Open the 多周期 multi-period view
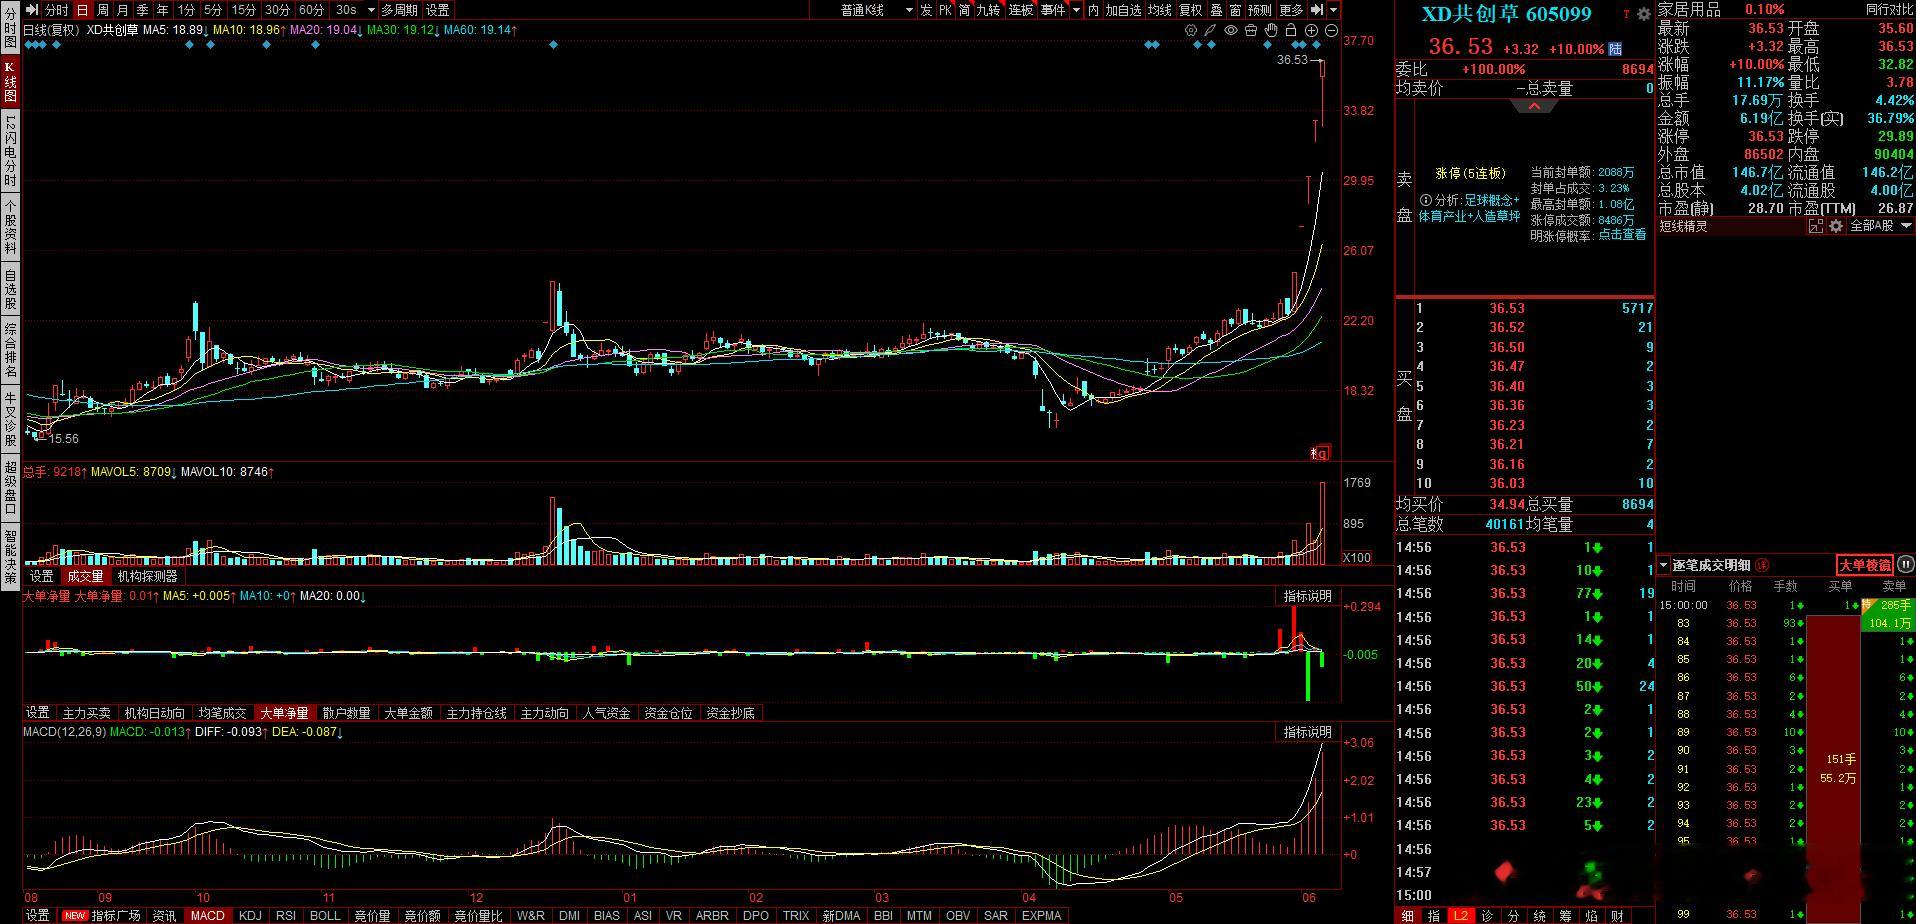The image size is (1916, 924). [x=399, y=9]
